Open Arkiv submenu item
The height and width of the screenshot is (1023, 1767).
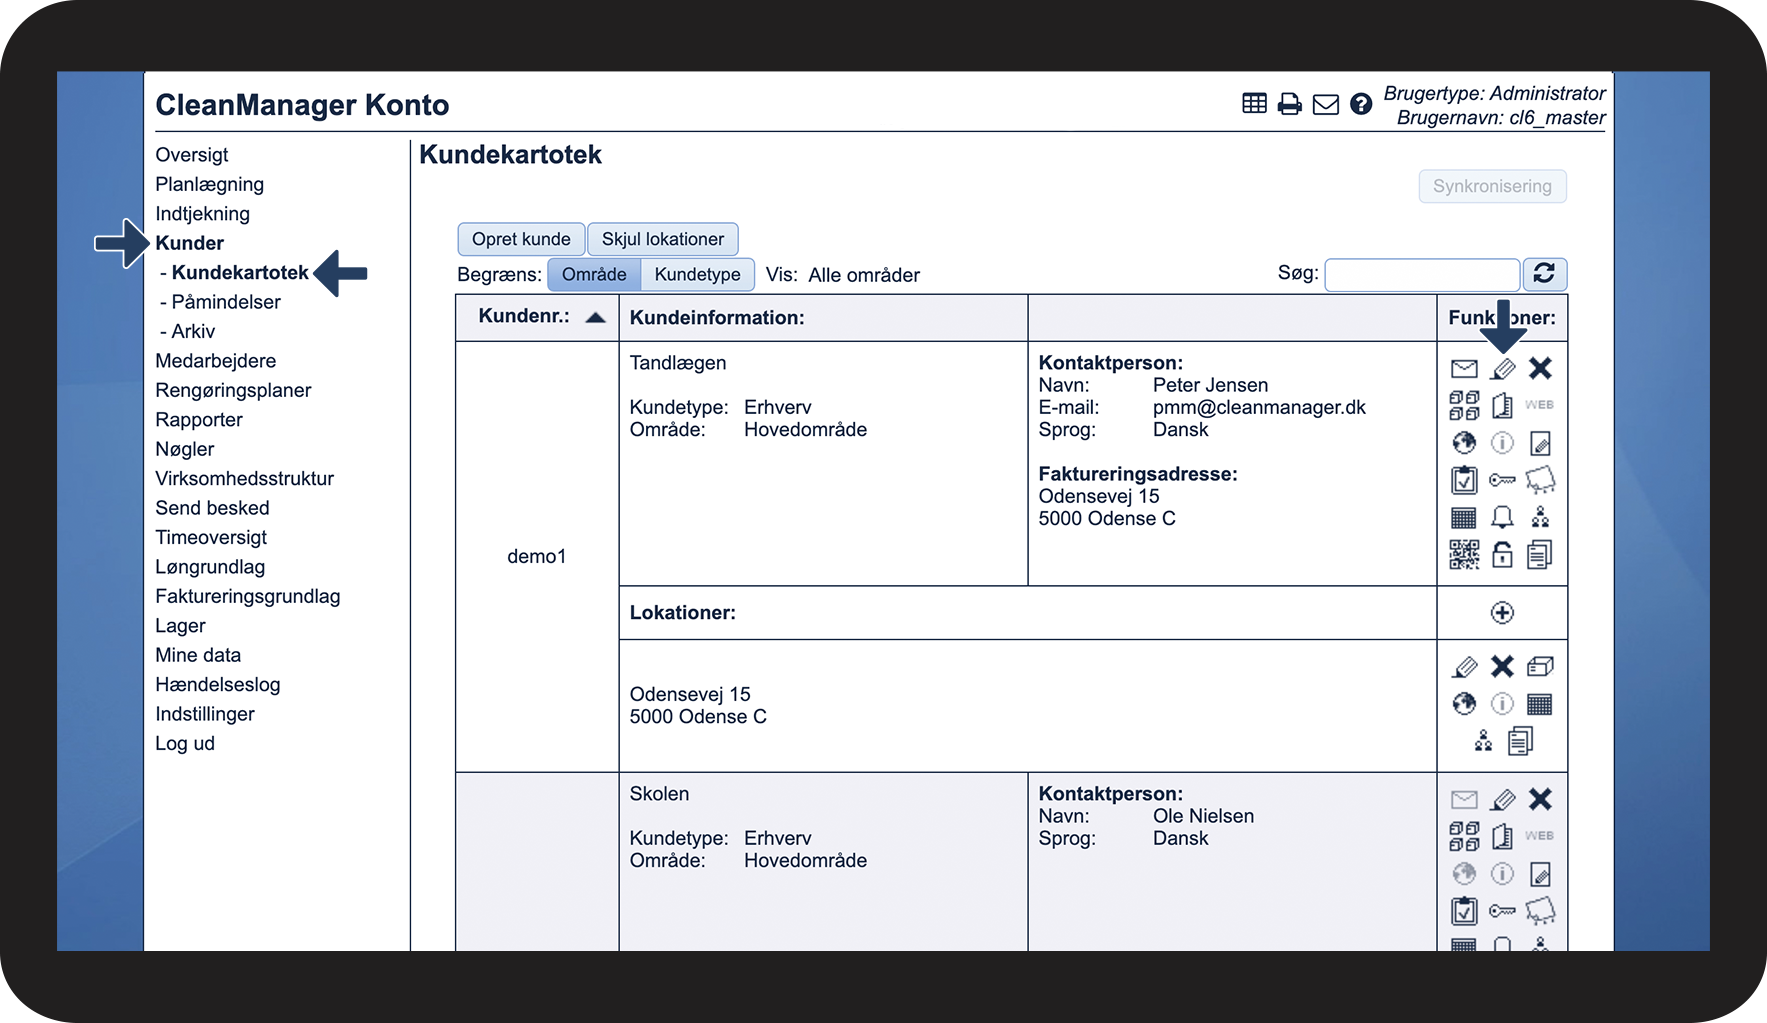tap(193, 331)
